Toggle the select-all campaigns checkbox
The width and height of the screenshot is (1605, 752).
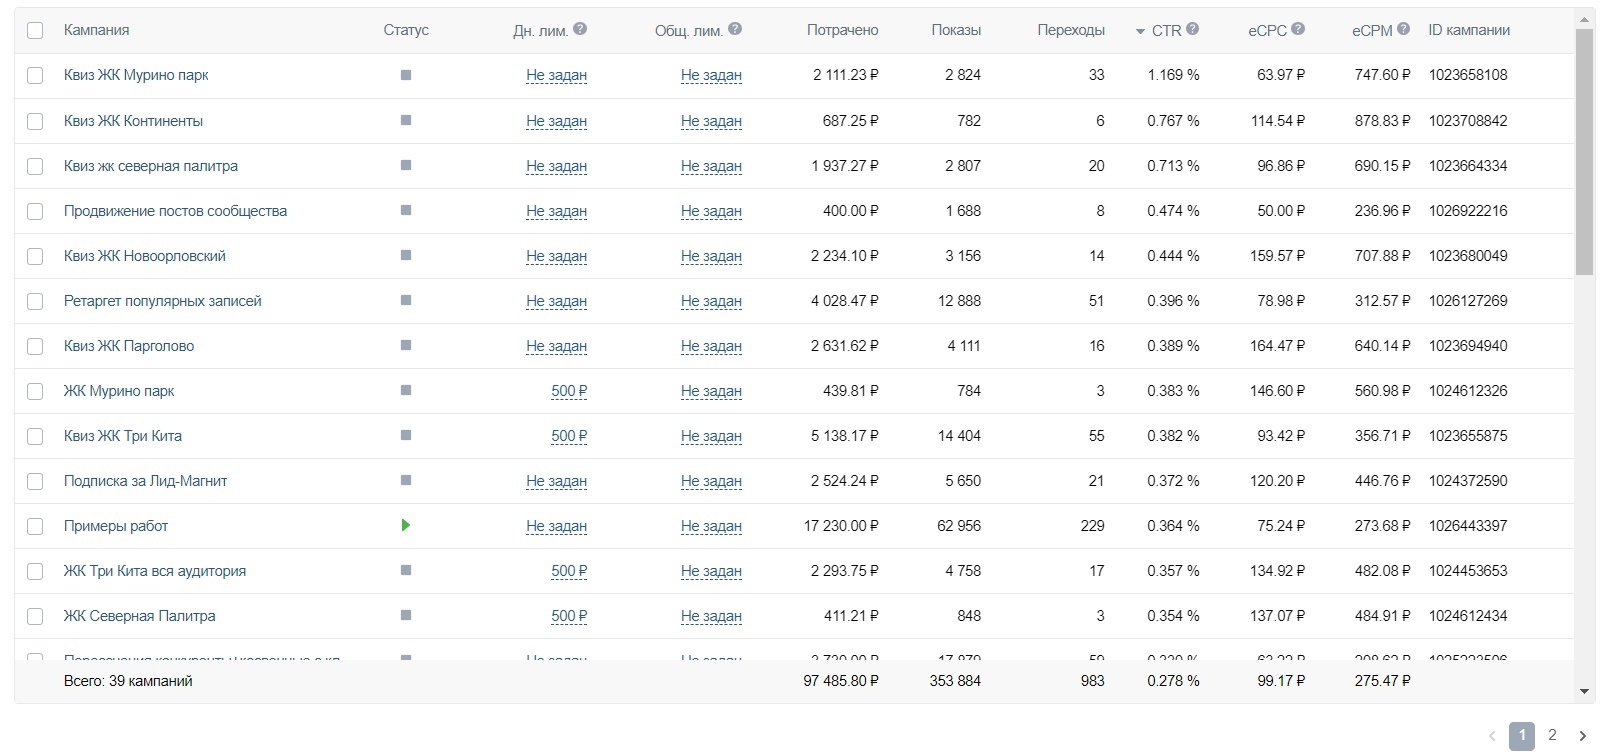35,30
